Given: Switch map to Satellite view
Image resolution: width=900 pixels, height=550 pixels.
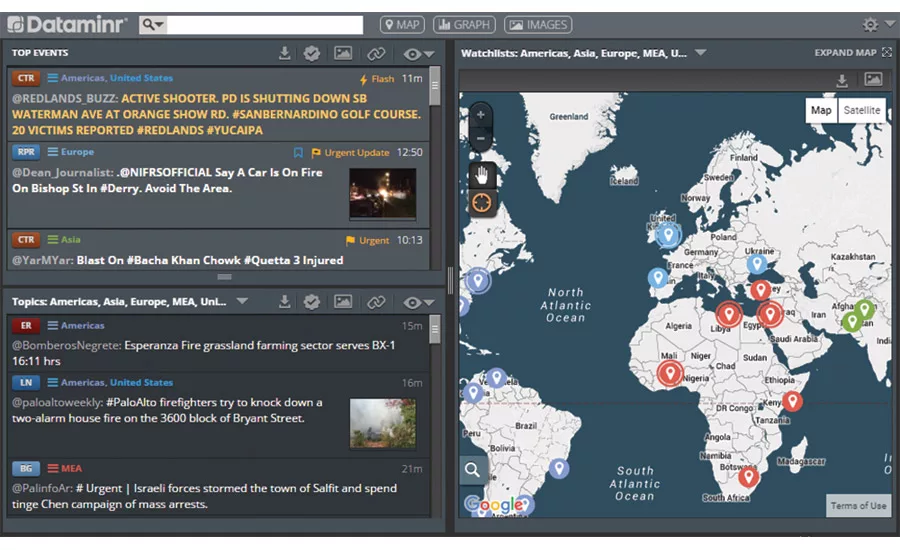Looking at the screenshot, I should pos(861,110).
